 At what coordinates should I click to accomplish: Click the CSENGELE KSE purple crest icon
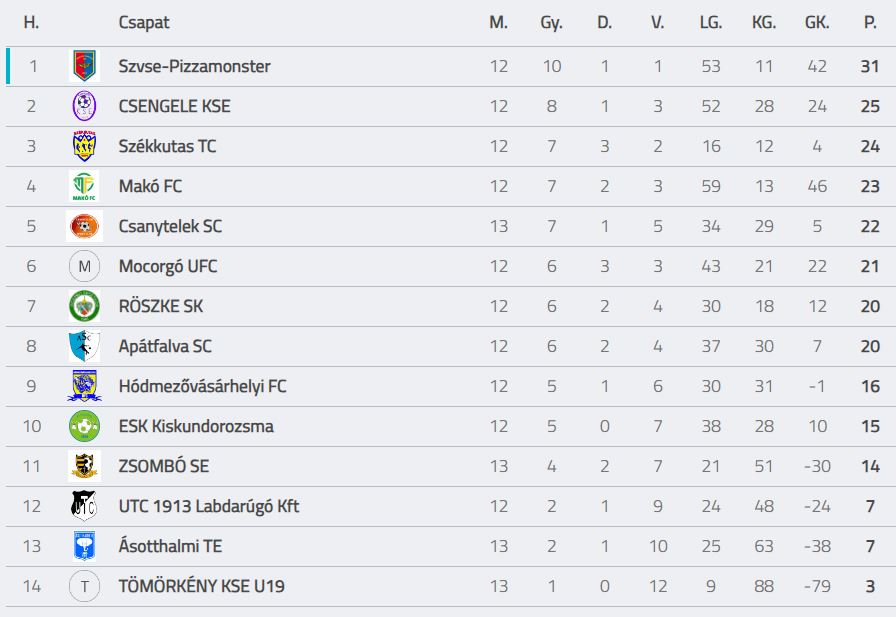click(x=84, y=106)
